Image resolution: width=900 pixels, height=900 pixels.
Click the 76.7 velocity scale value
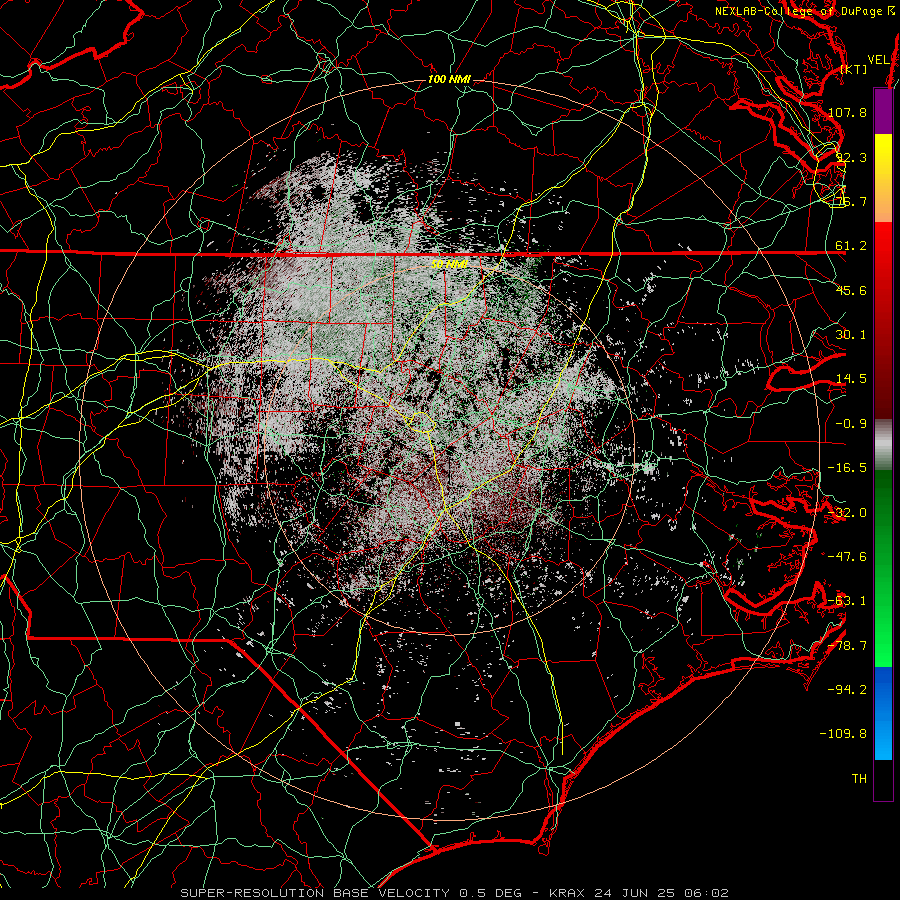(x=851, y=201)
